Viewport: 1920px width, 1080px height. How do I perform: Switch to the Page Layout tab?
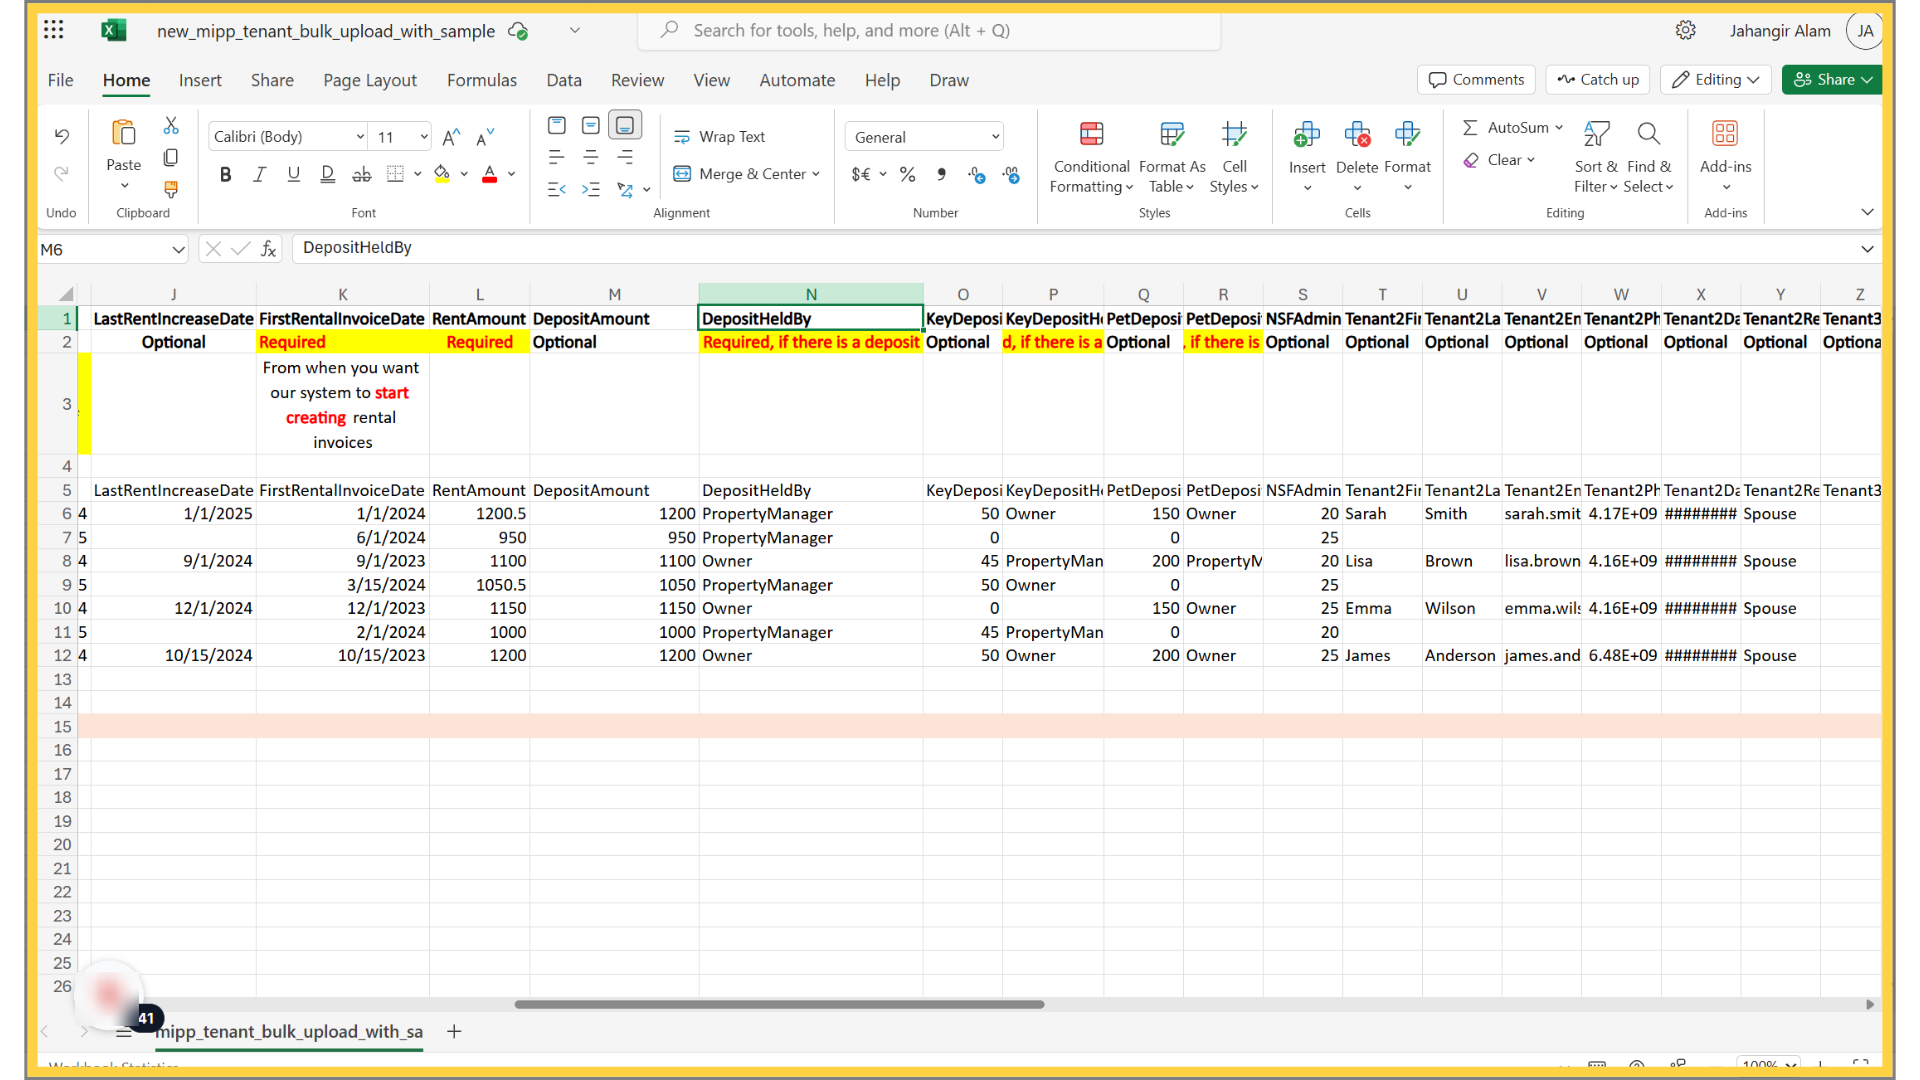[x=370, y=80]
